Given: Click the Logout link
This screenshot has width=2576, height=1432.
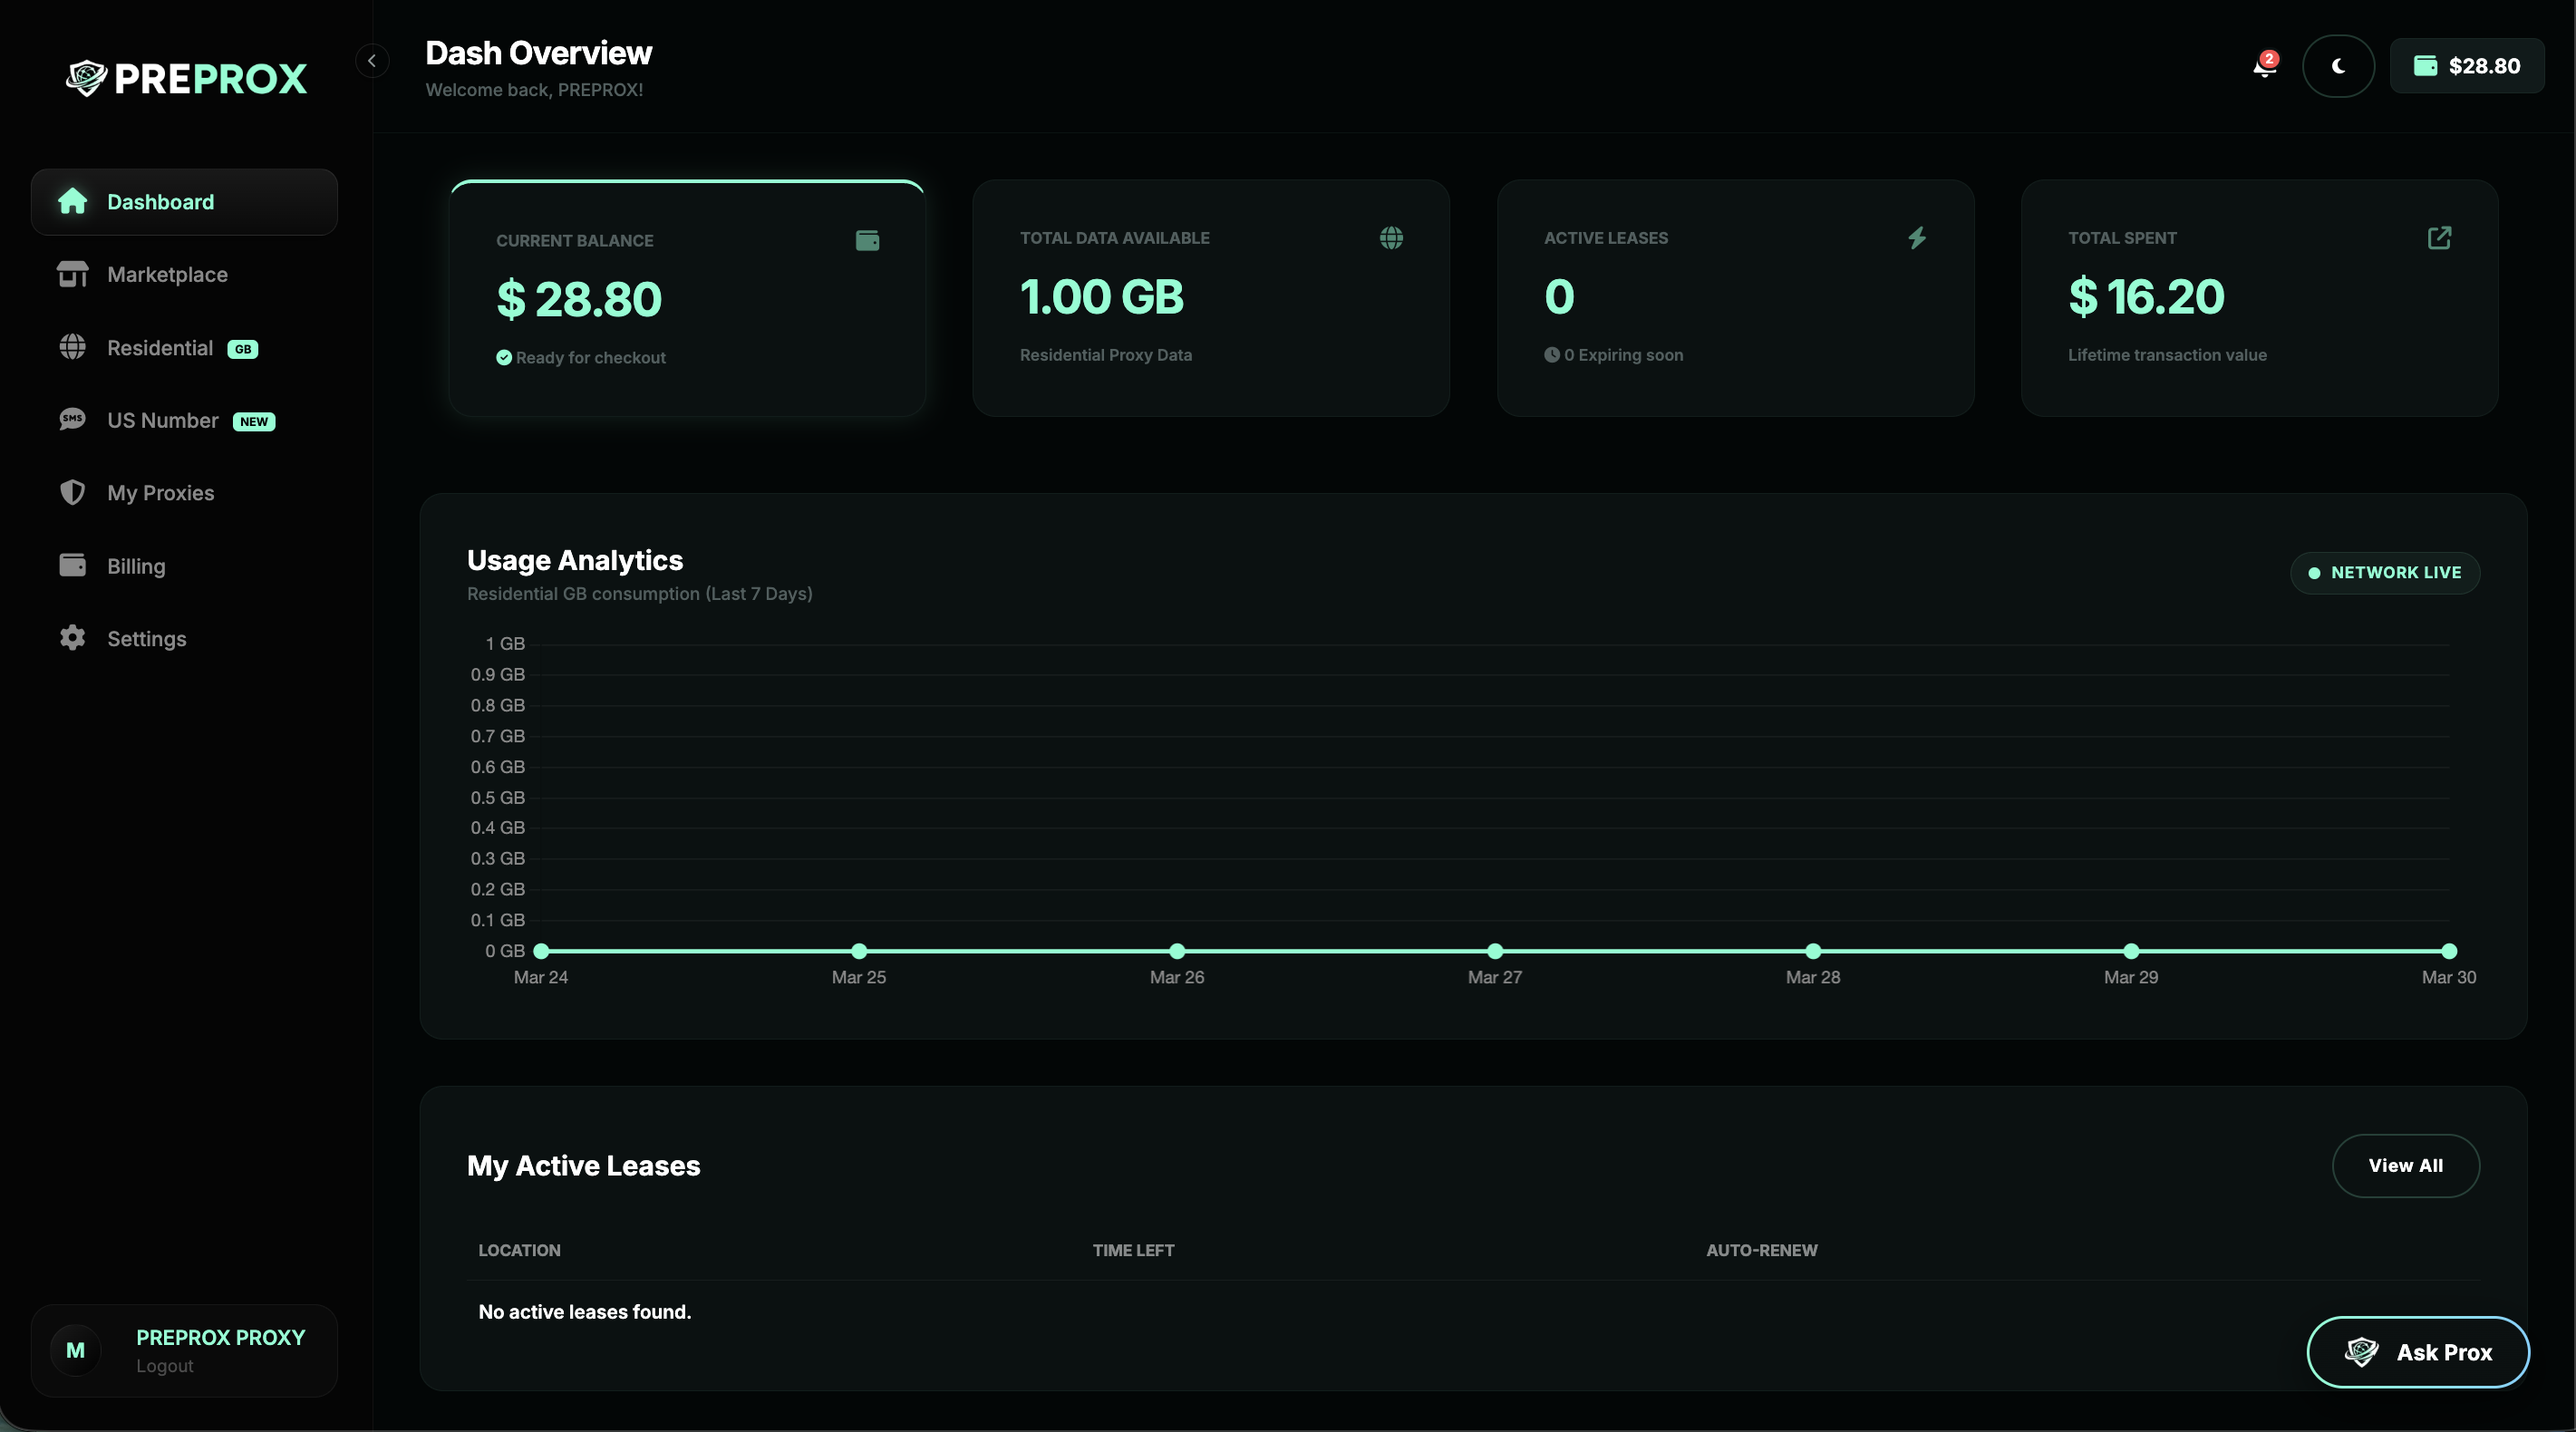Looking at the screenshot, I should click(x=166, y=1367).
